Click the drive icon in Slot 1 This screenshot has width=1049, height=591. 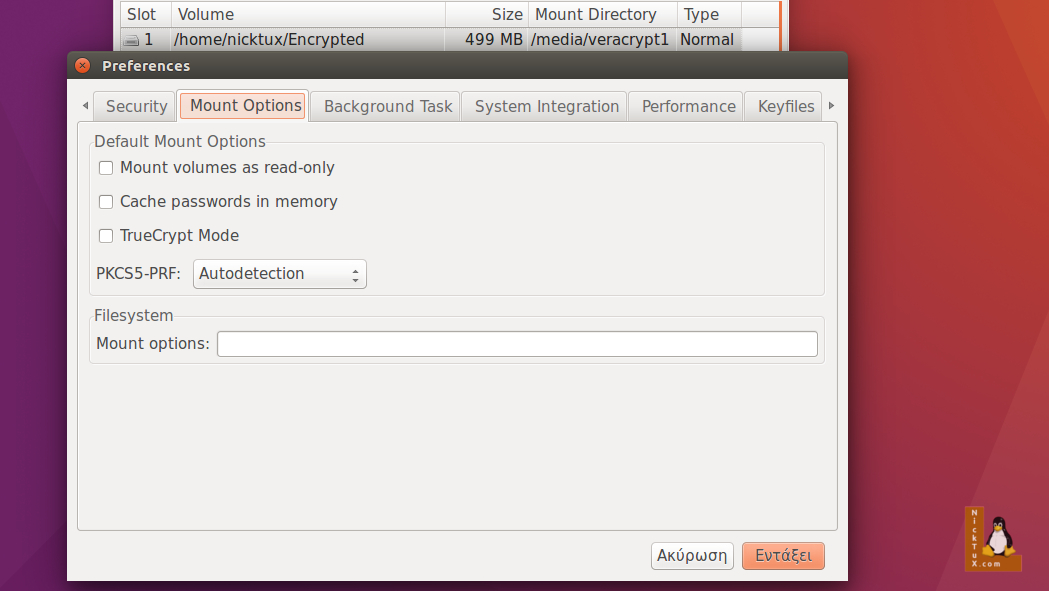point(131,41)
